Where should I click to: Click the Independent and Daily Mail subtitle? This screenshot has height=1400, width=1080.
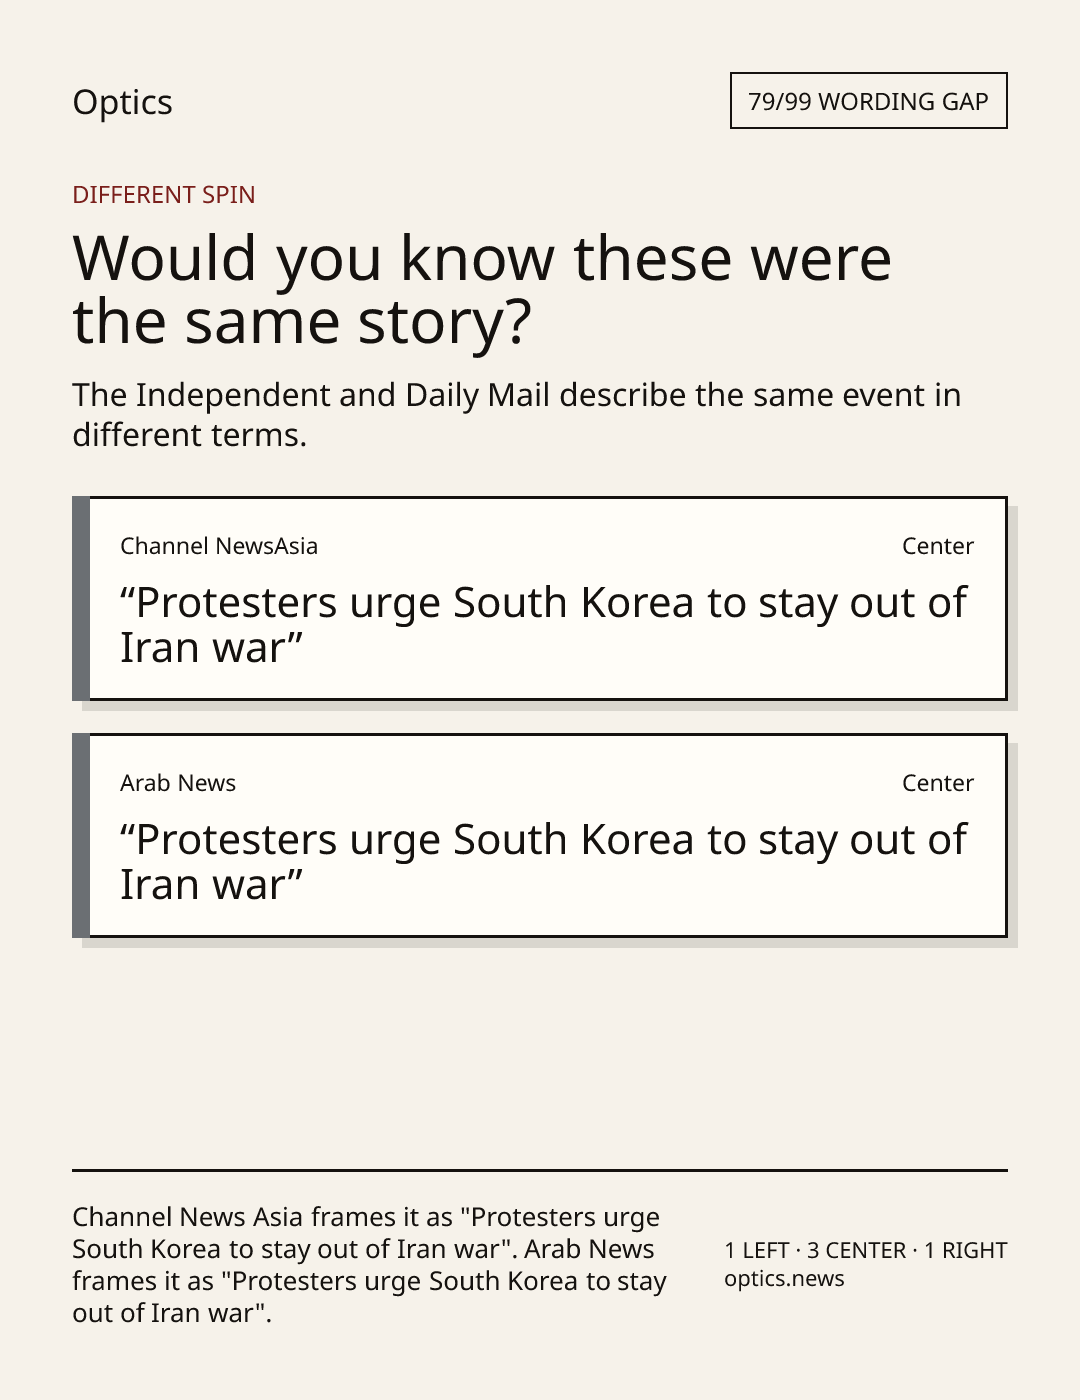pyautogui.click(x=517, y=414)
